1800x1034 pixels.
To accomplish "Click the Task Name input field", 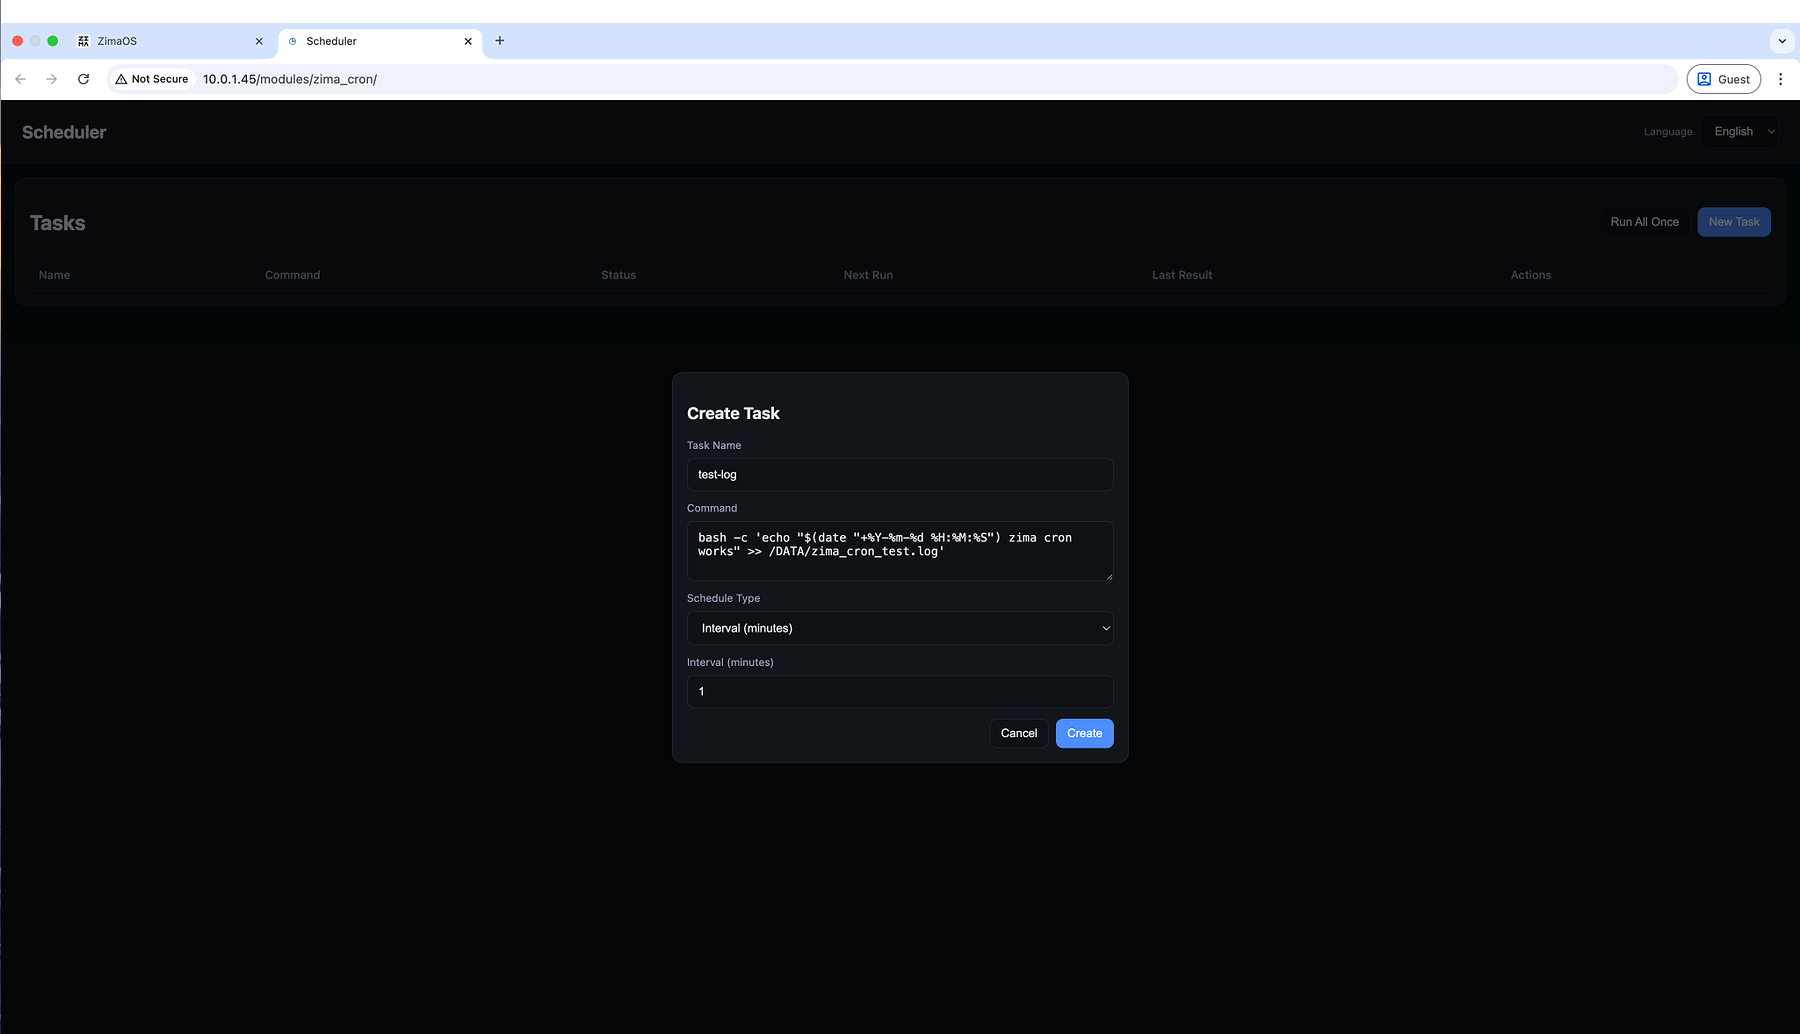I will 899,475.
